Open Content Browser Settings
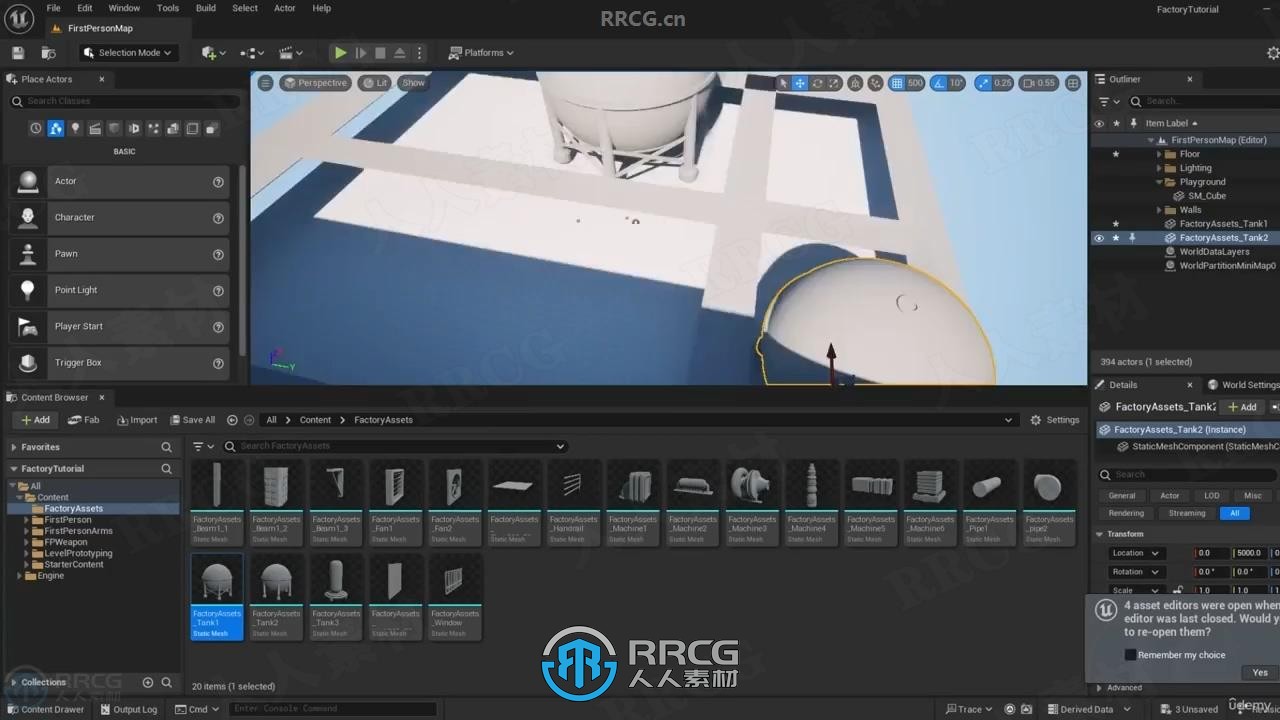 1055,420
